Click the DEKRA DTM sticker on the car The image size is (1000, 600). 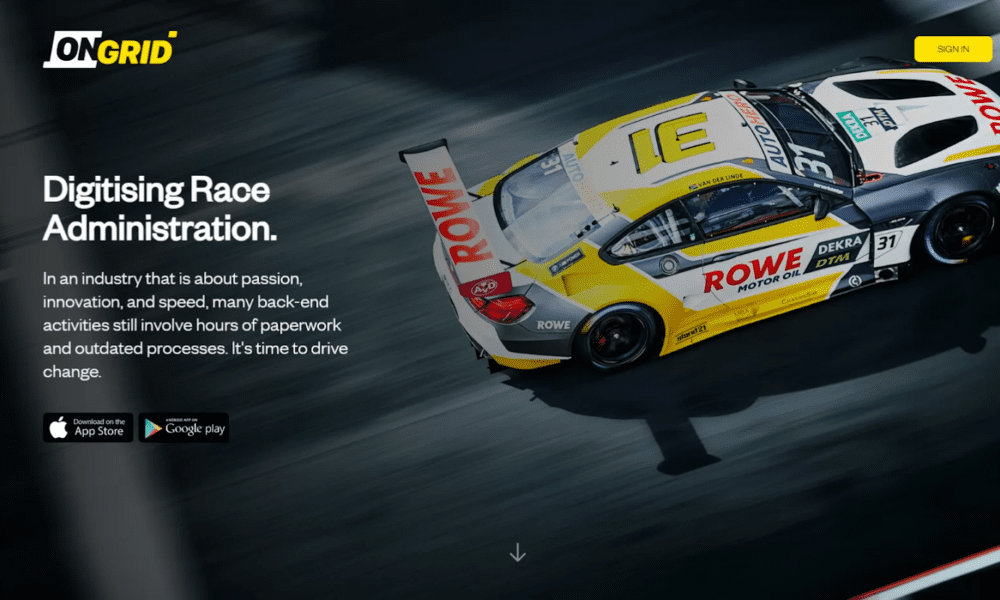(836, 254)
